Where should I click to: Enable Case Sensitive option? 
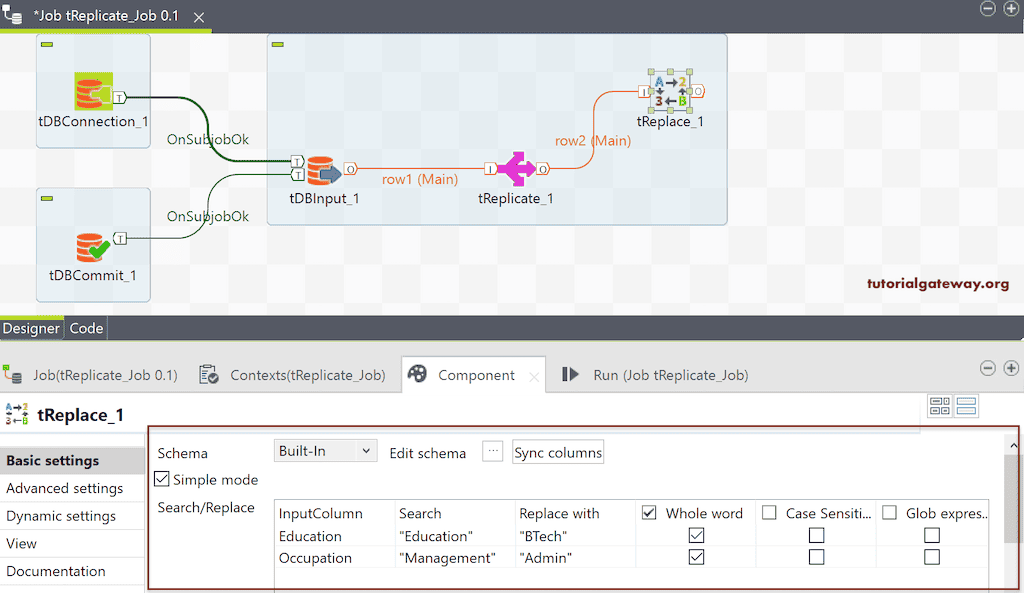(x=769, y=513)
